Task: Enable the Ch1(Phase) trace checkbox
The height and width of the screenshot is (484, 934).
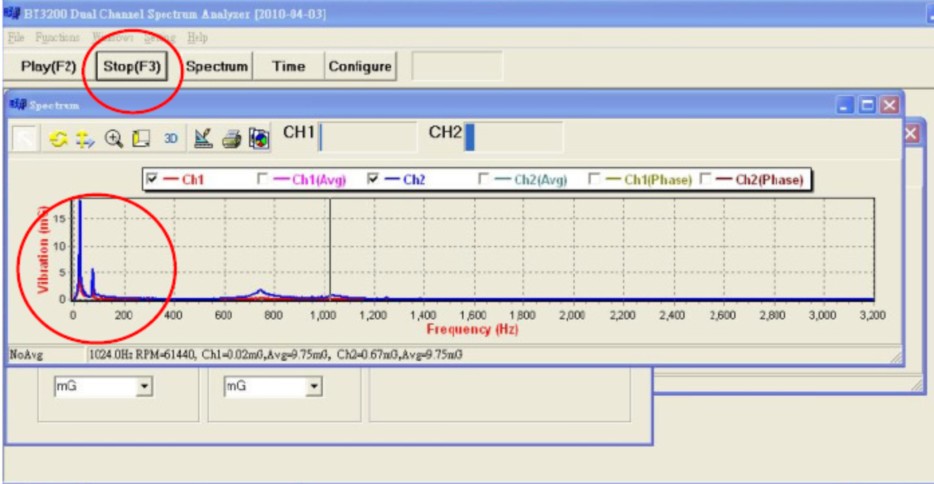Action: (x=593, y=179)
